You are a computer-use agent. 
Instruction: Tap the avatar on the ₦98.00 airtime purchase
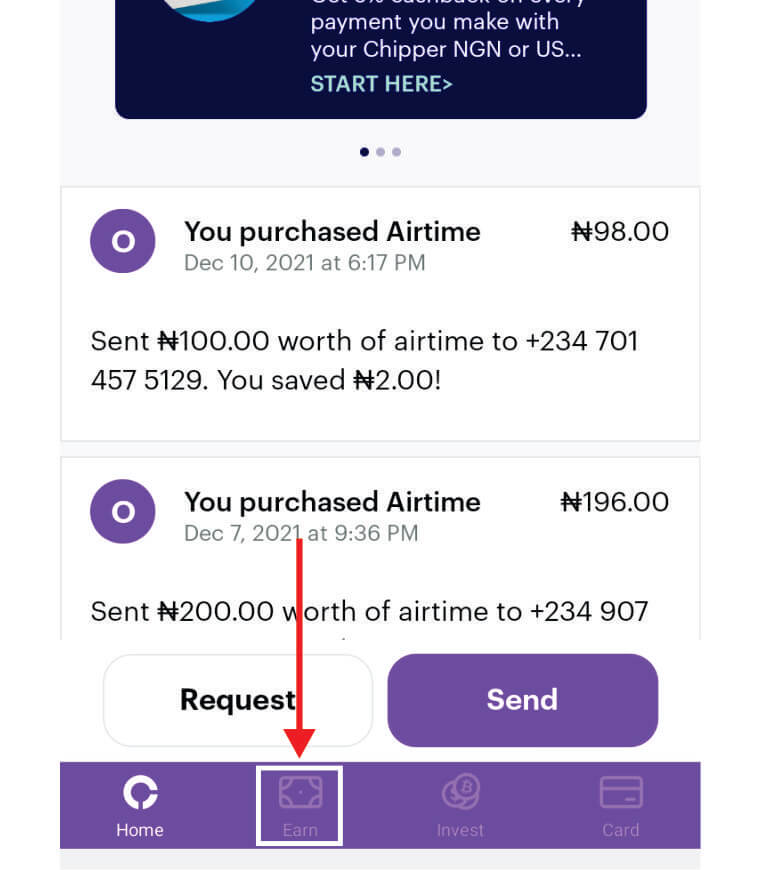123,242
